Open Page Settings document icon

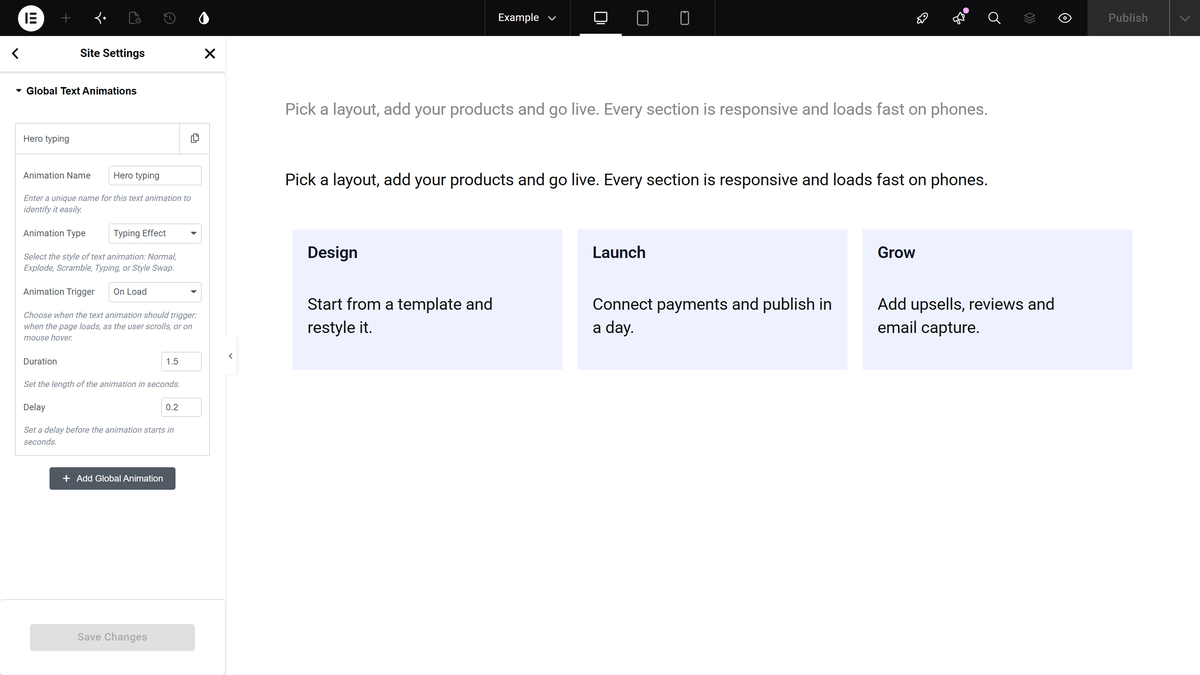click(x=135, y=18)
